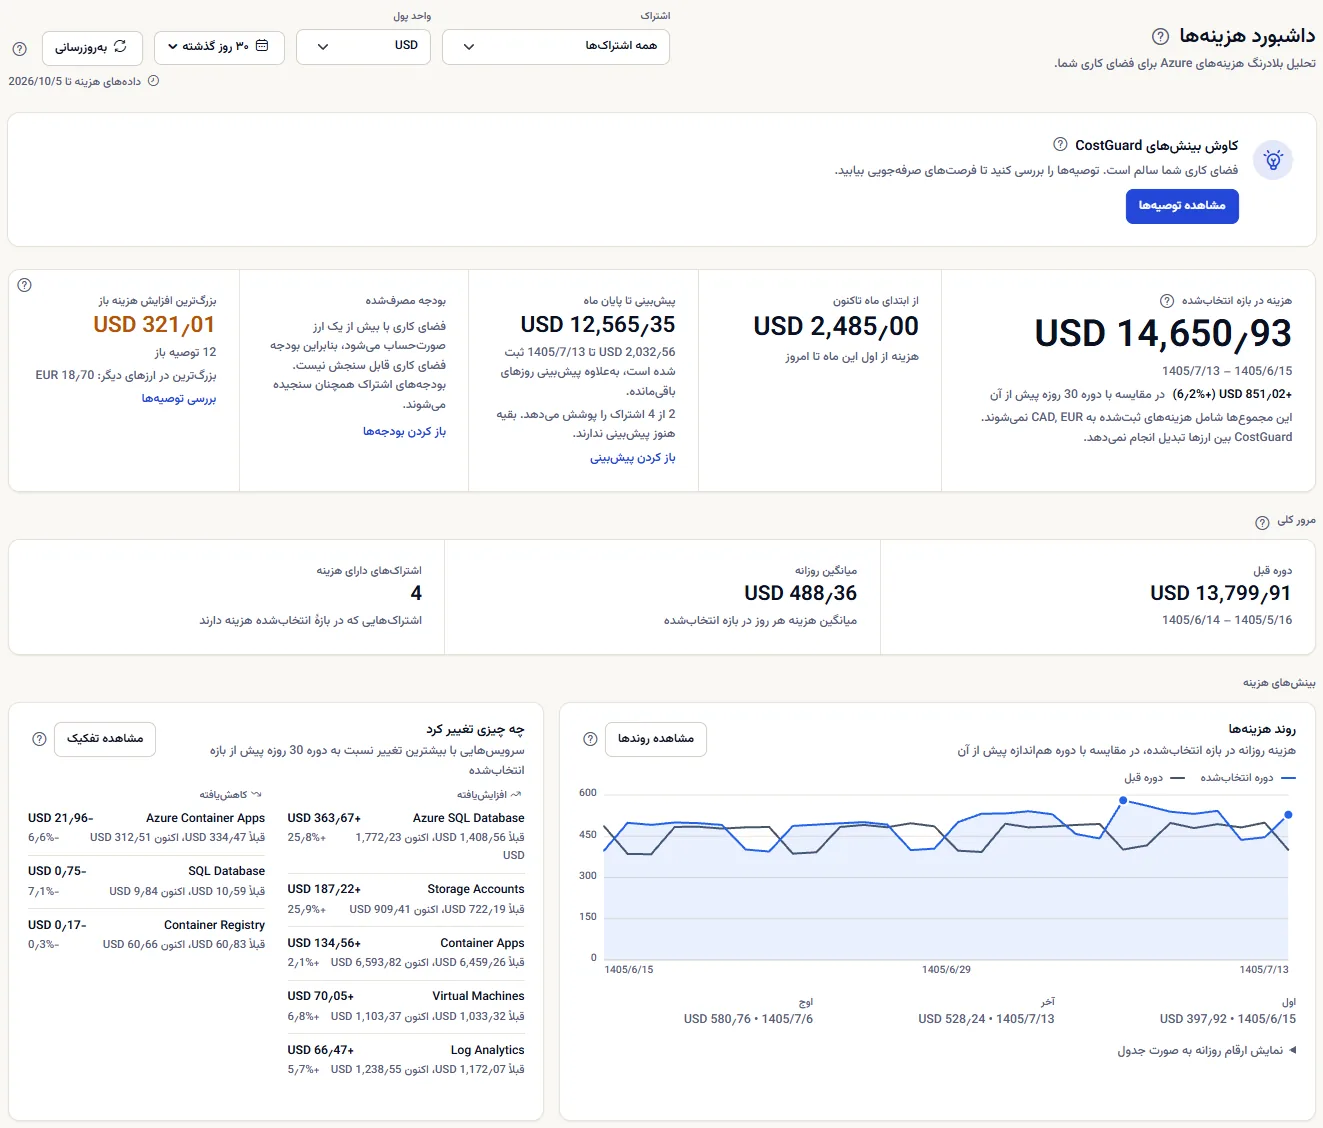Click help icon beside مشاهده روندها button
This screenshot has height=1128, width=1323.
tap(590, 739)
